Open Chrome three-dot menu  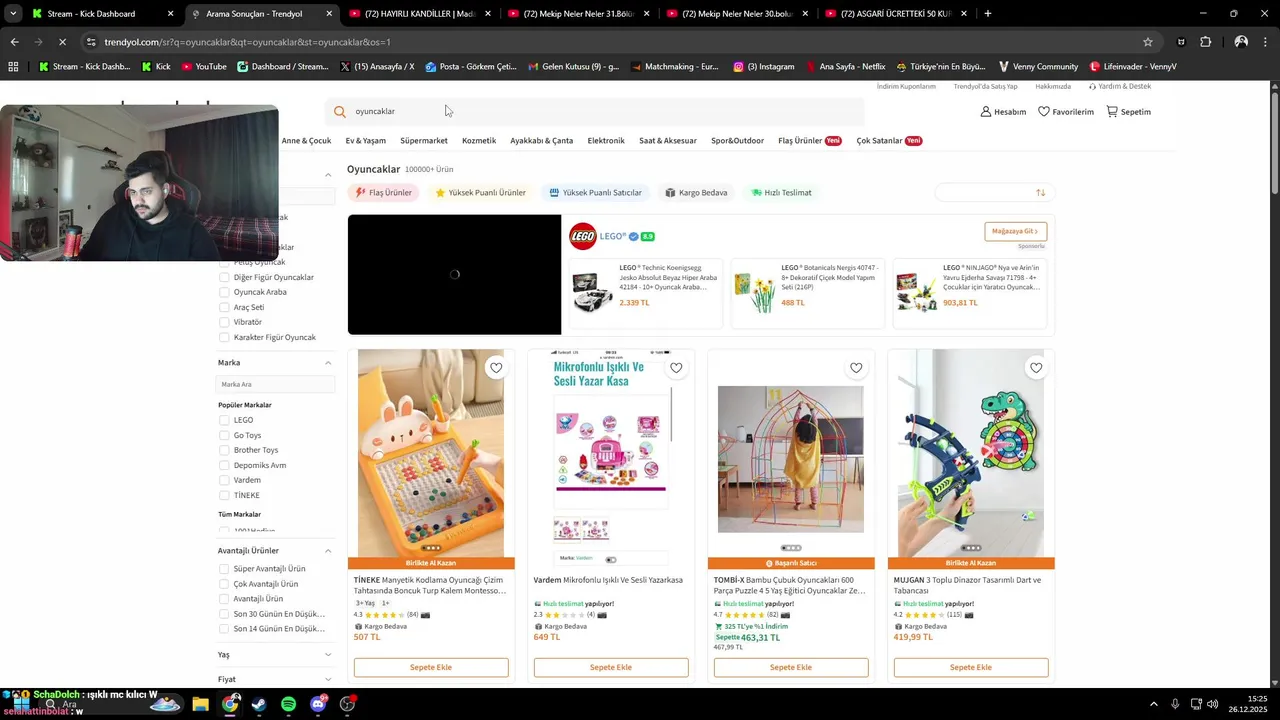coord(1266,42)
